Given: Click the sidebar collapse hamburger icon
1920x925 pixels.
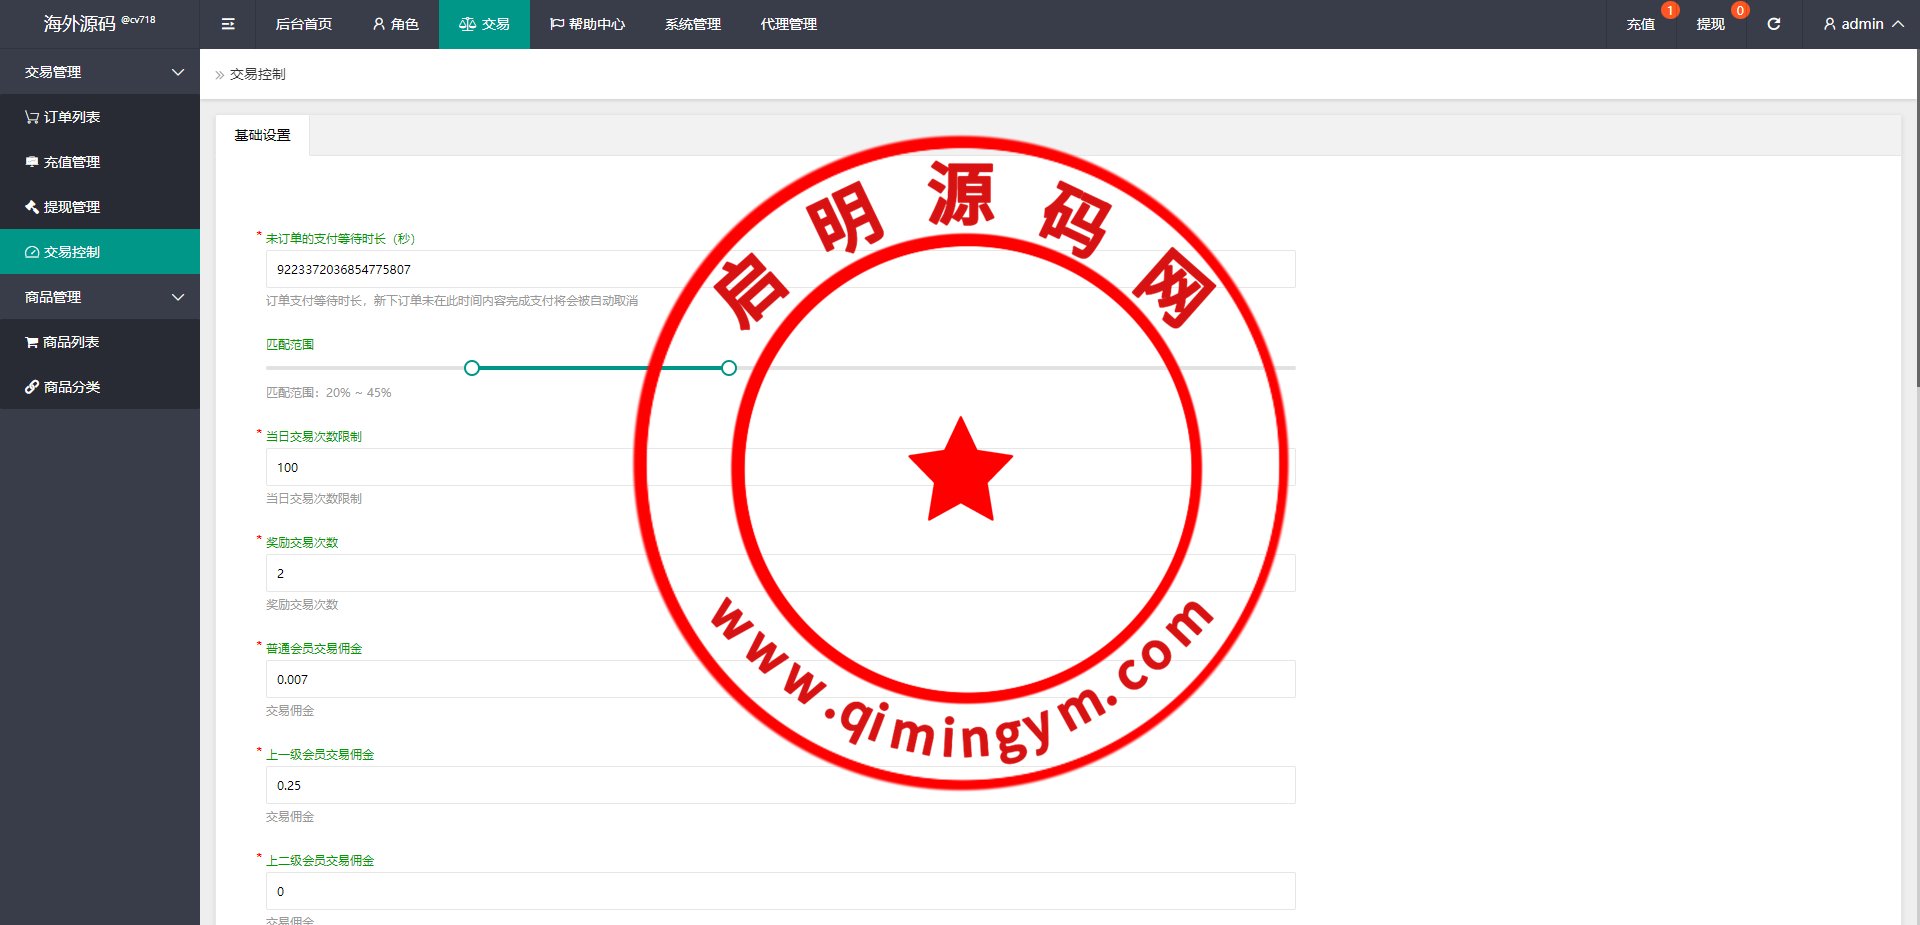Looking at the screenshot, I should pos(228,24).
